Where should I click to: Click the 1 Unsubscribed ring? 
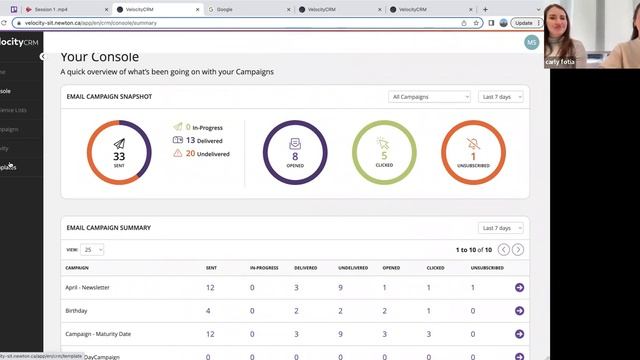[473, 153]
